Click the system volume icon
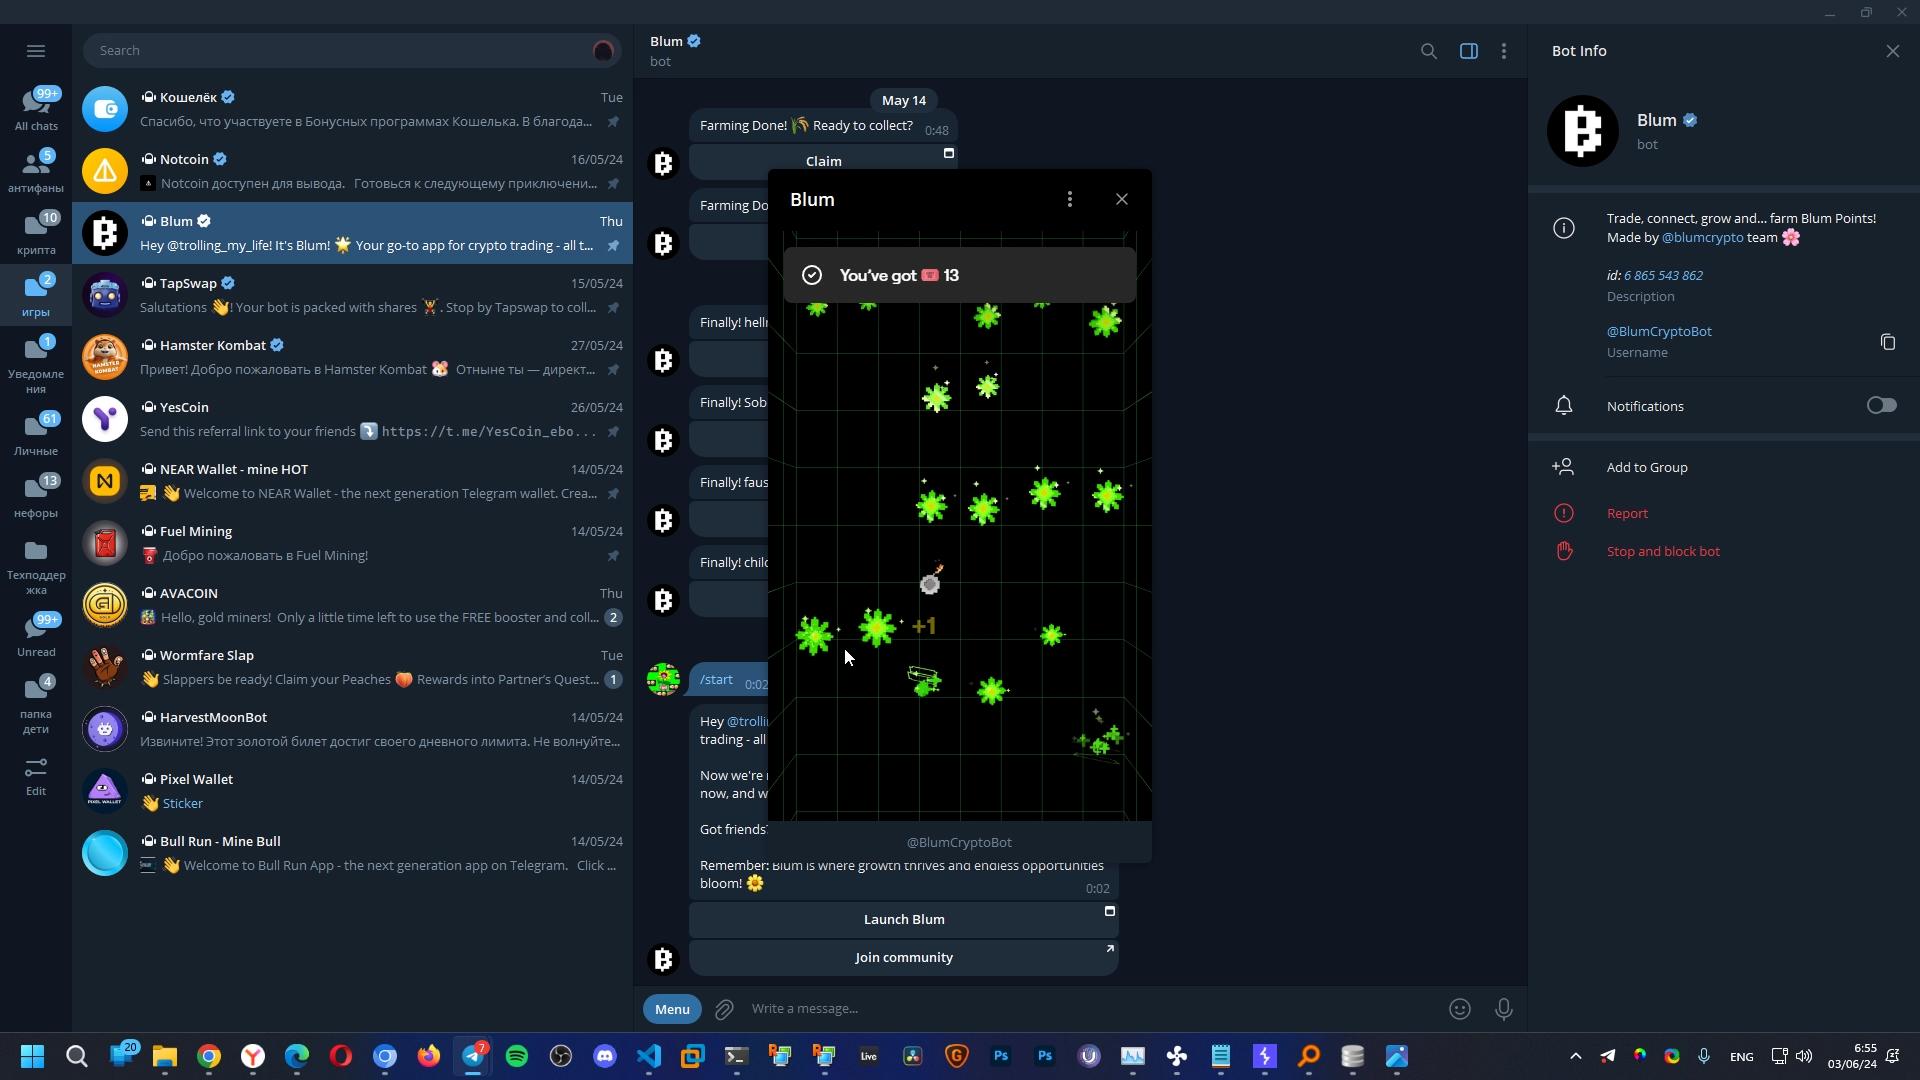 pyautogui.click(x=1804, y=1056)
